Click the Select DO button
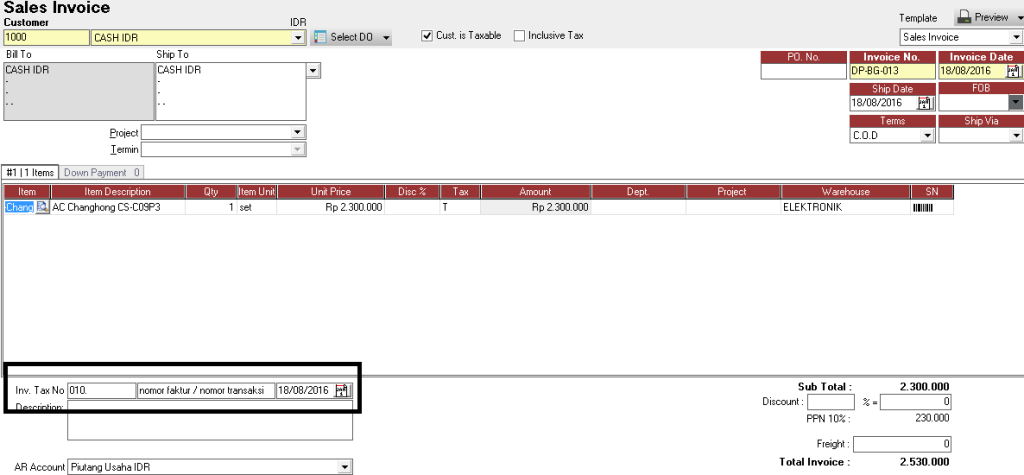Image resolution: width=1024 pixels, height=475 pixels. tap(351, 37)
